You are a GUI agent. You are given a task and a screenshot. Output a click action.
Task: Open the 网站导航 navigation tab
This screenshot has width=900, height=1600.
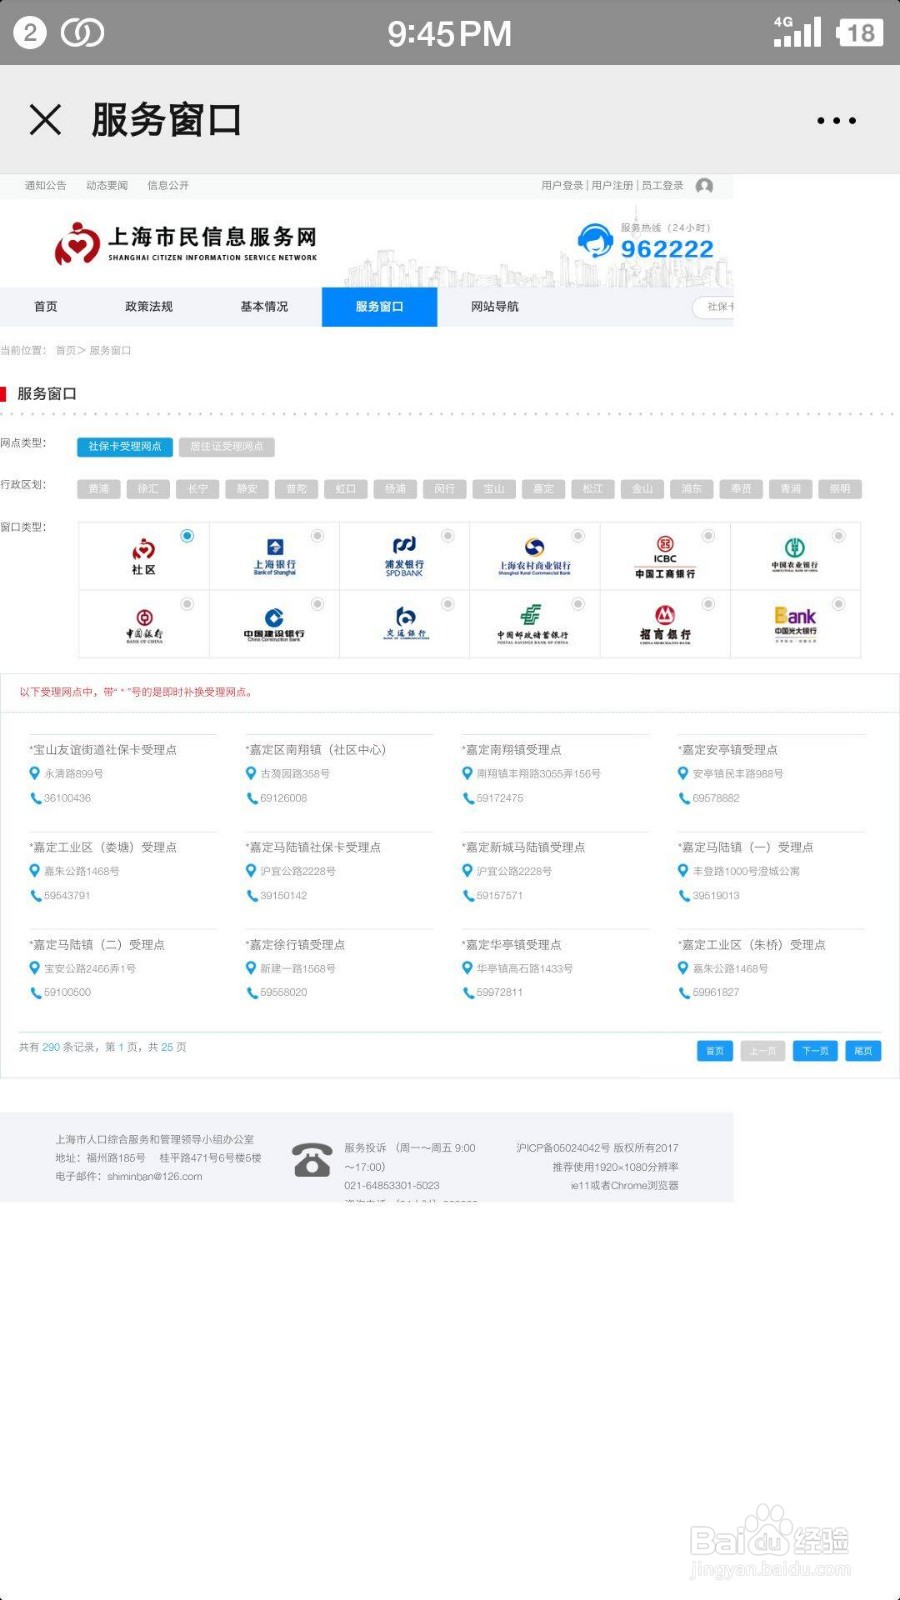tap(495, 307)
